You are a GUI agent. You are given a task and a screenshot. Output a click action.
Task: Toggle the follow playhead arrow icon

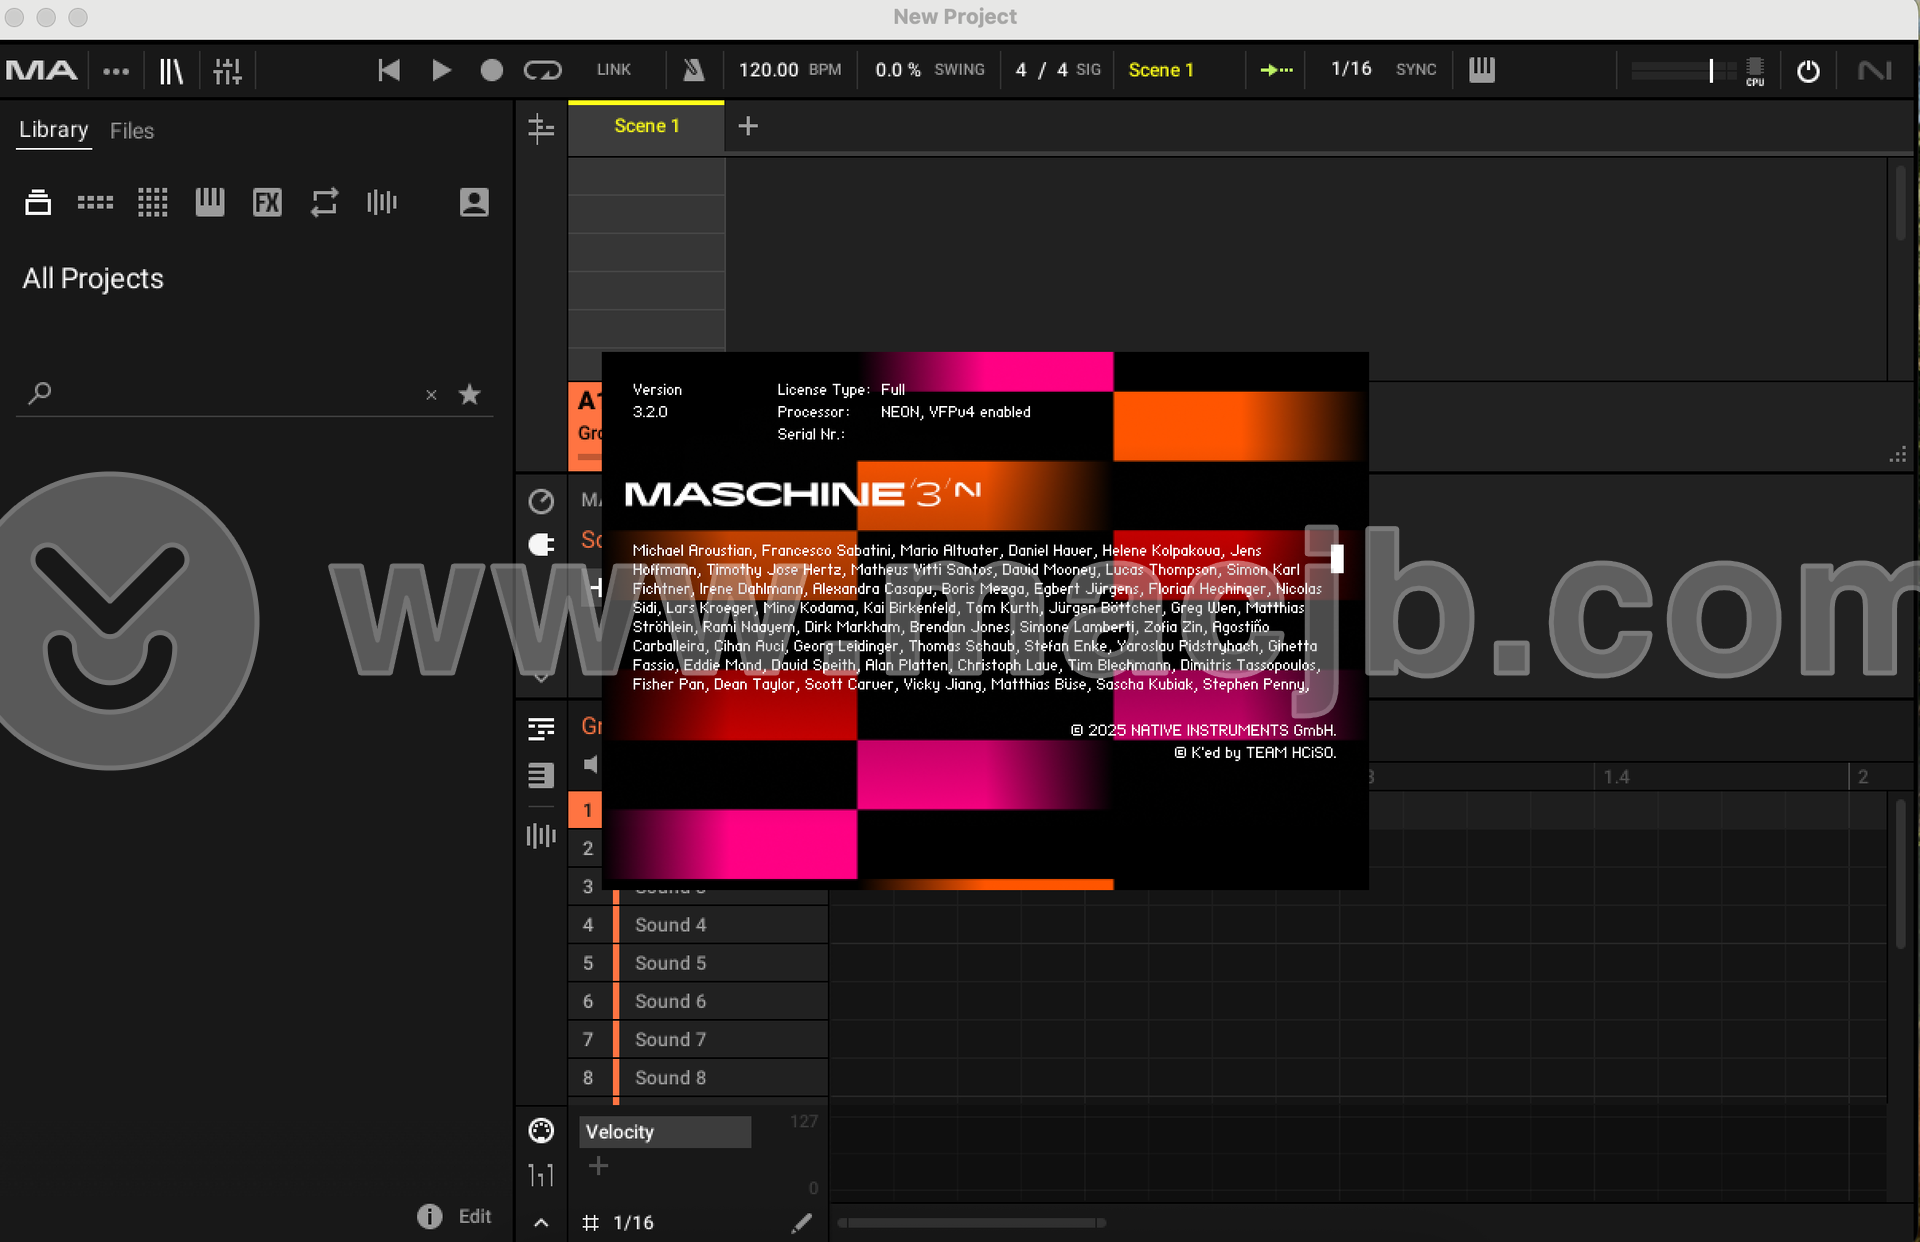pos(1276,70)
